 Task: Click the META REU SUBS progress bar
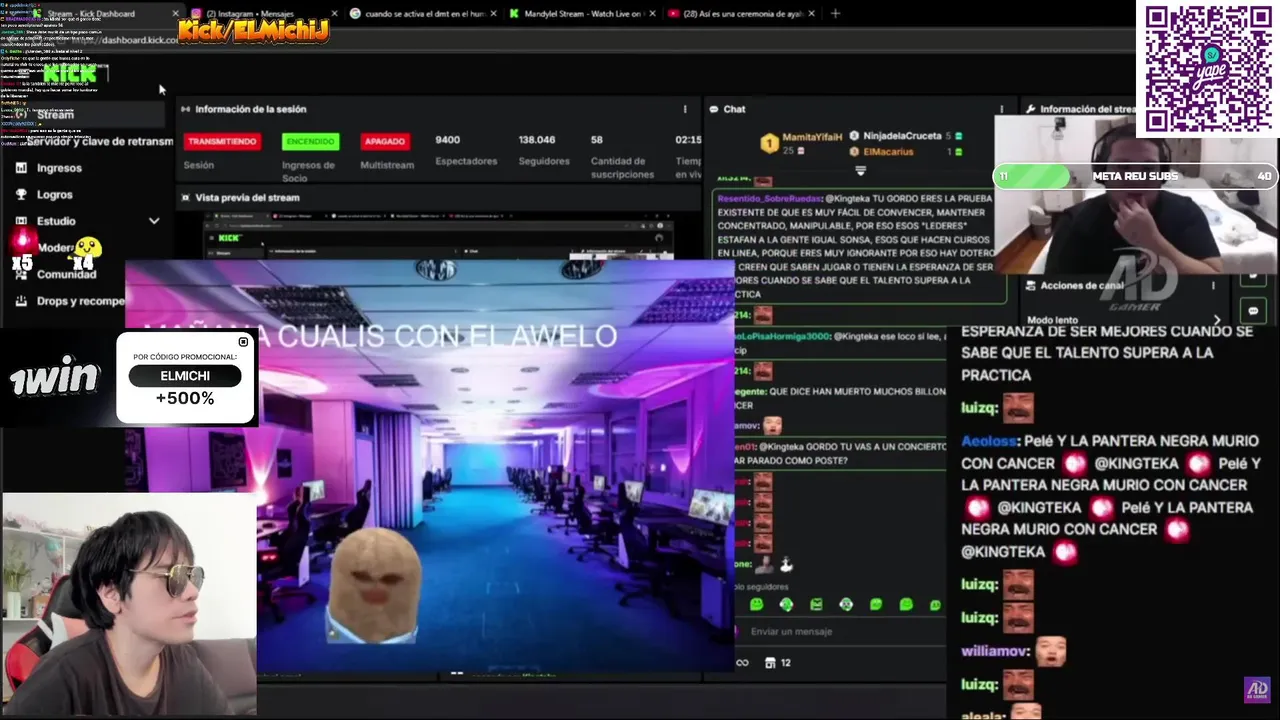1136,176
